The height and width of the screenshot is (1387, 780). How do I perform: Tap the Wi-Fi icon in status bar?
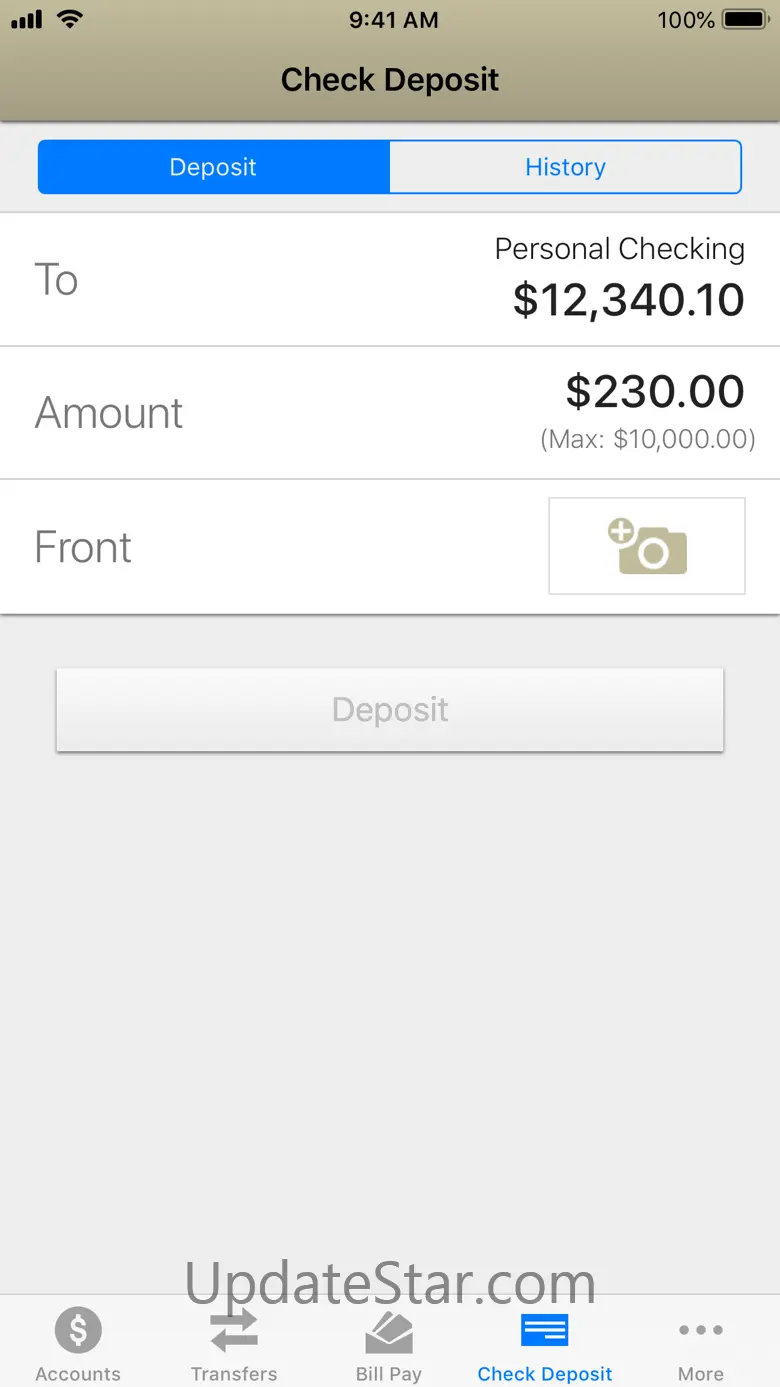[x=69, y=19]
